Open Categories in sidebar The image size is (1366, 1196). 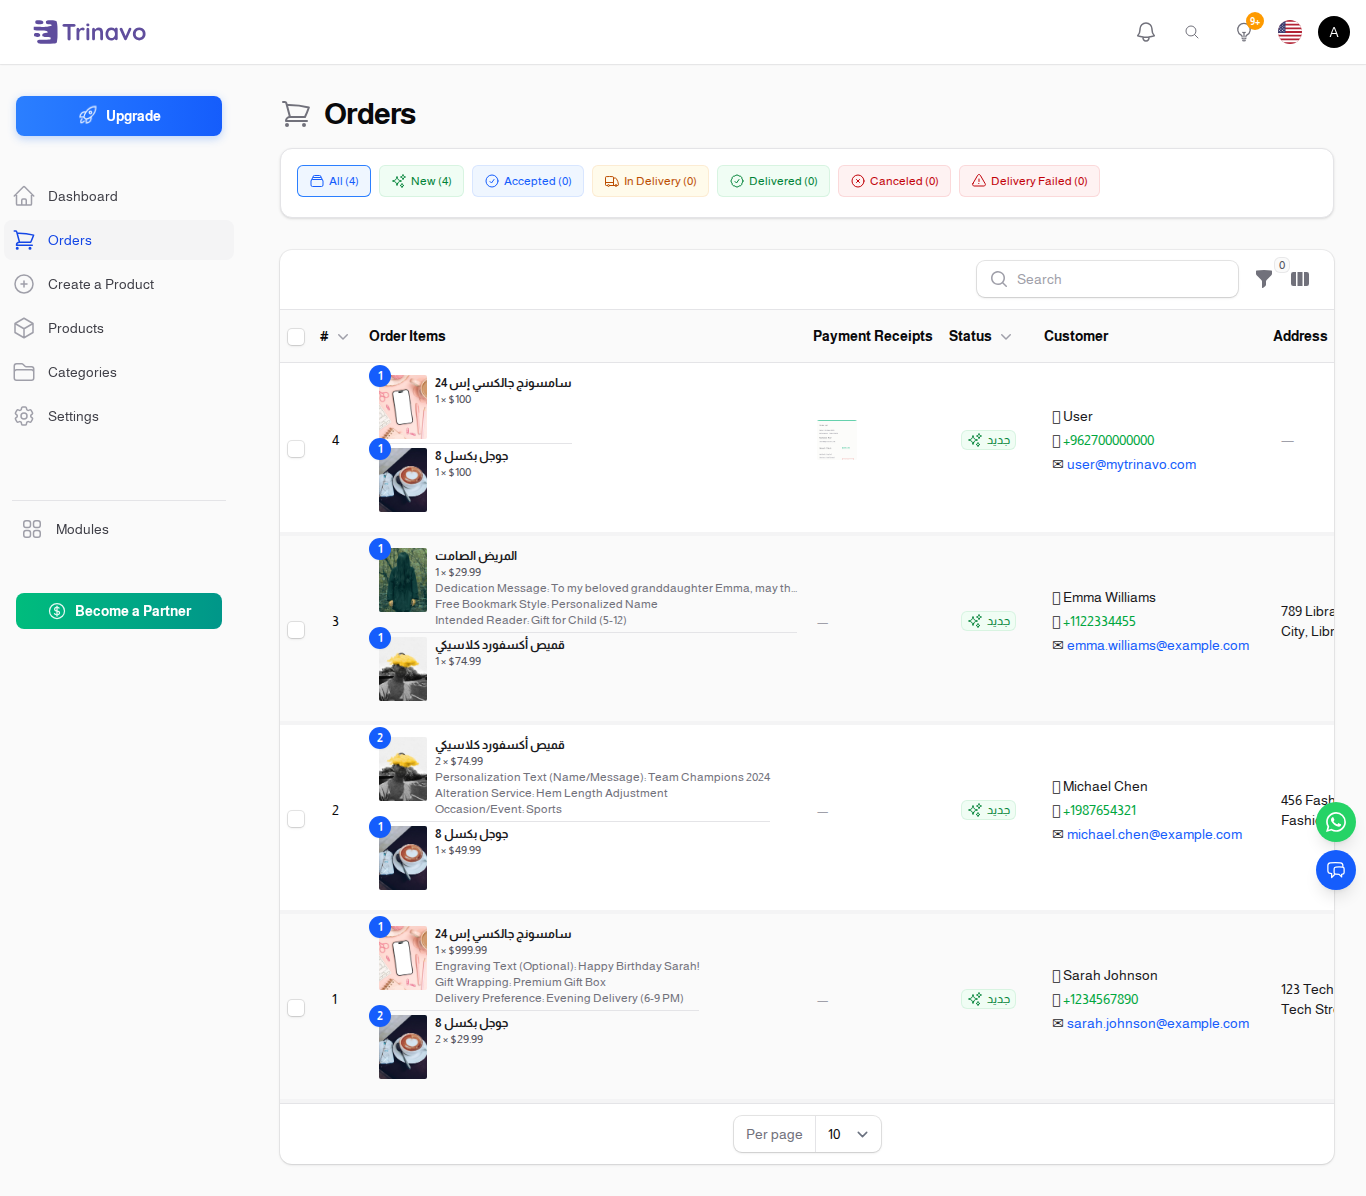(119, 372)
